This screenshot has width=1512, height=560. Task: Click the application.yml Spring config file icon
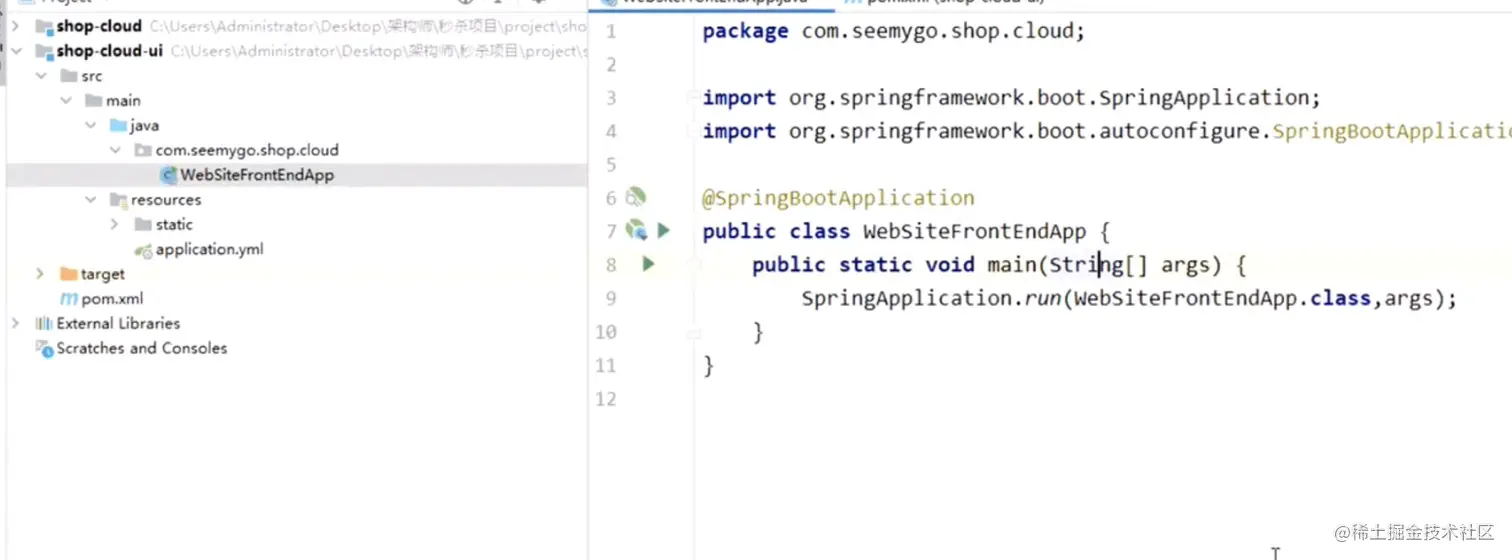tap(144, 250)
